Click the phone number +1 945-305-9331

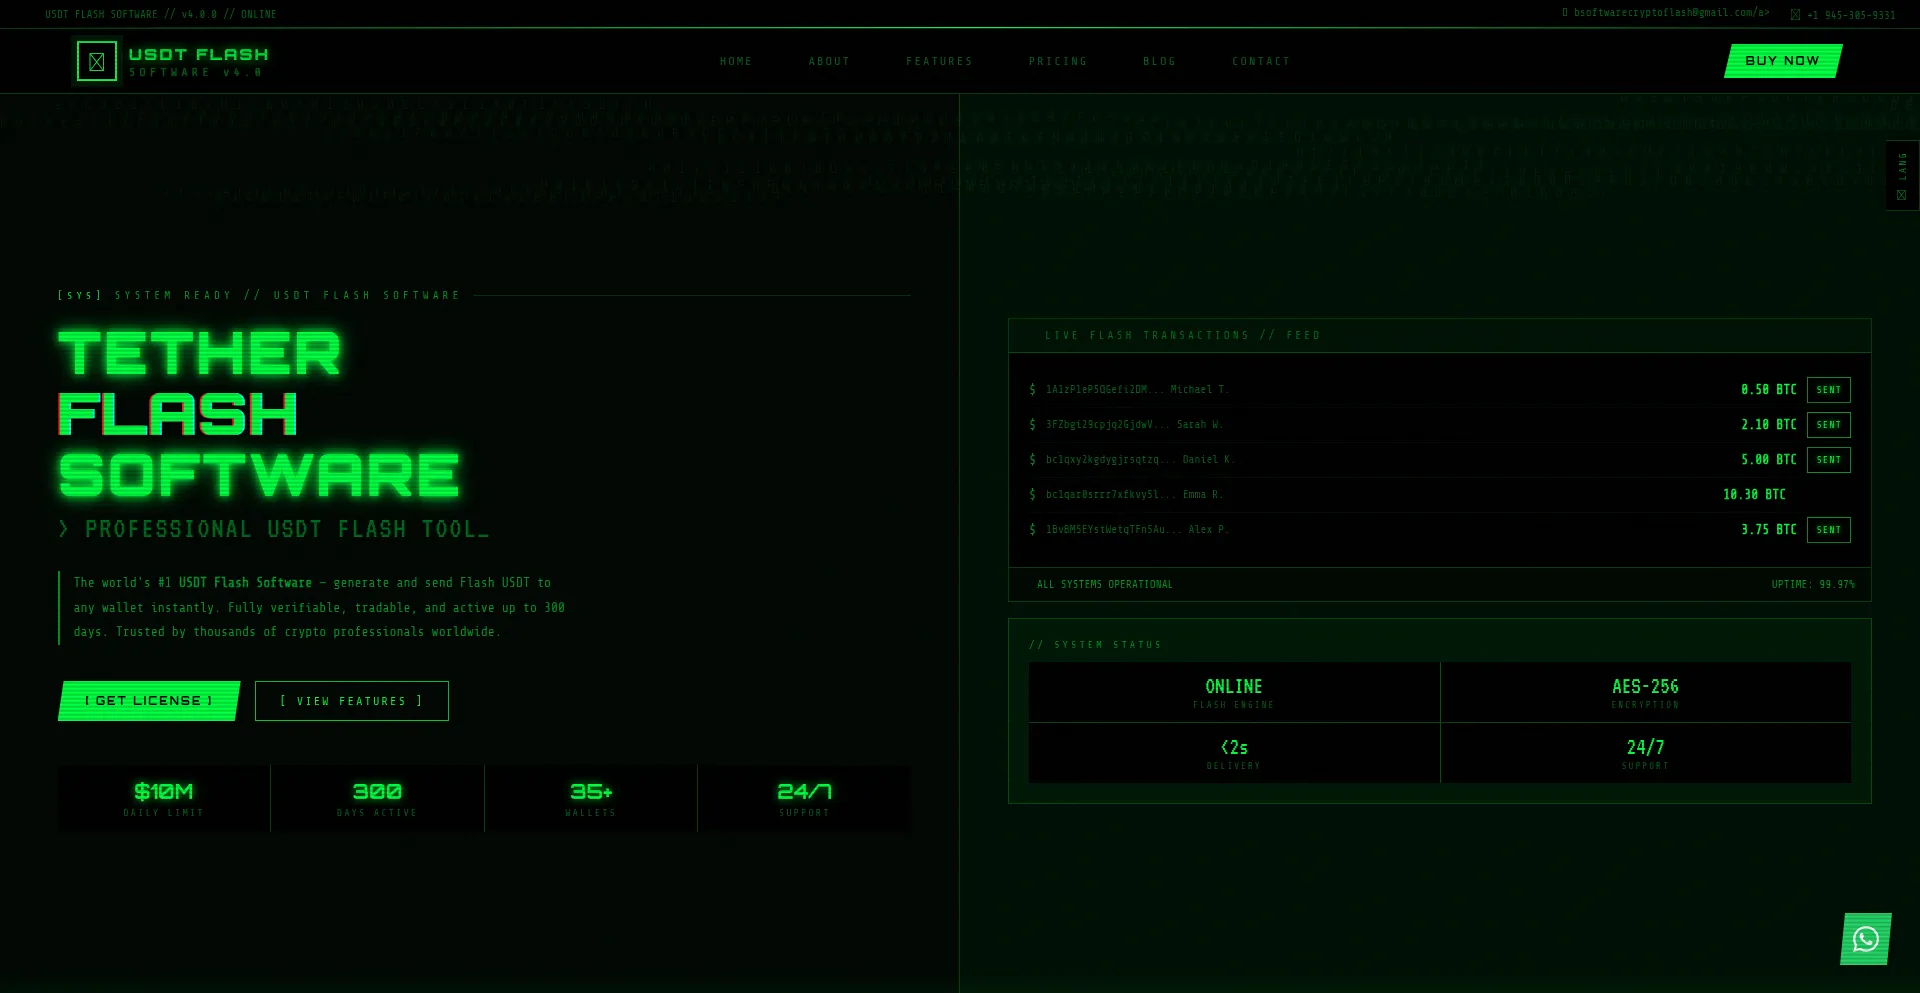point(1851,15)
